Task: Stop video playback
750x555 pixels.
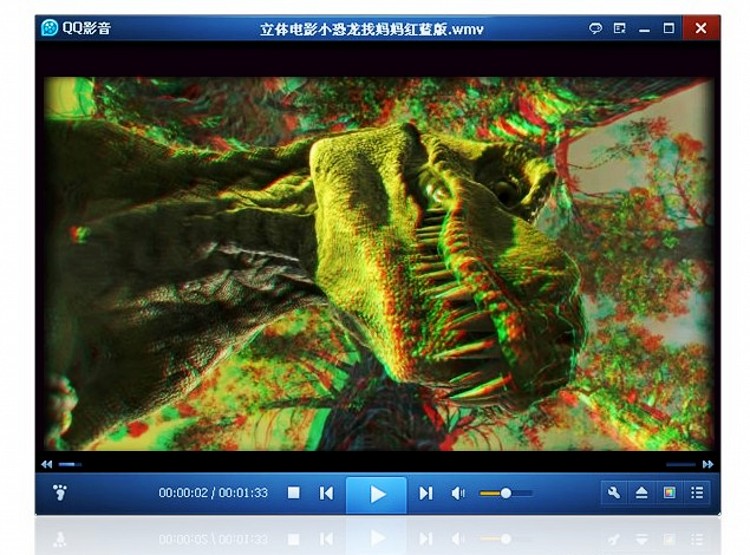Action: pos(294,493)
